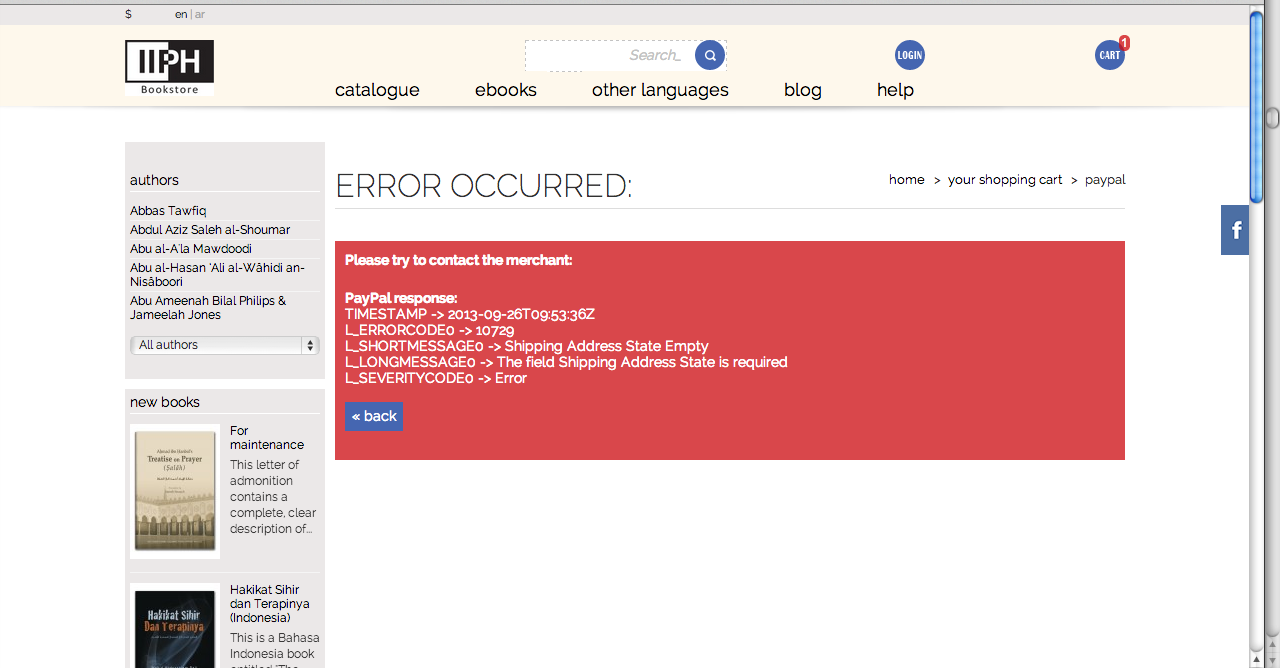Open the other languages menu
Screen dimensions: 1280x668
(x=660, y=90)
